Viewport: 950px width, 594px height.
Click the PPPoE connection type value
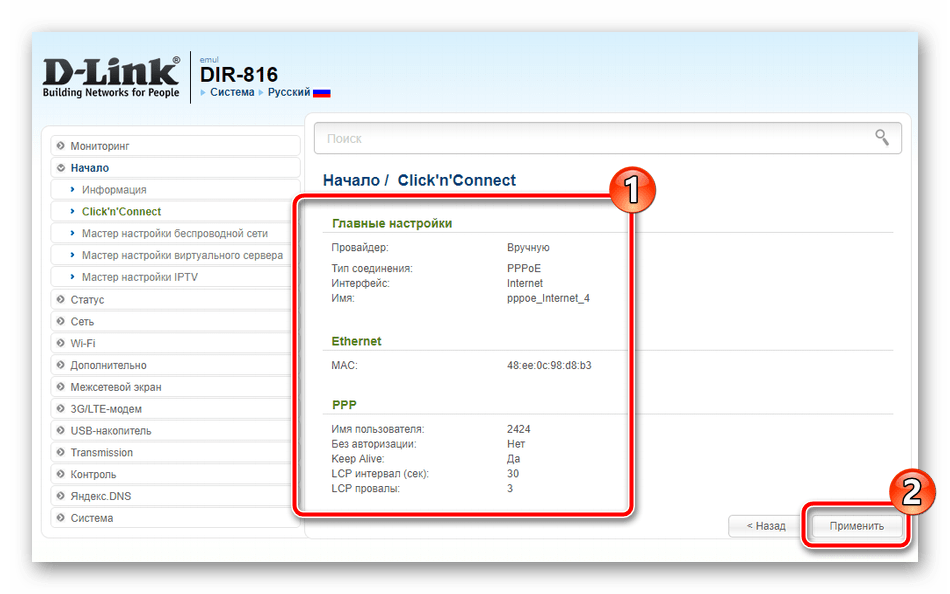tap(524, 269)
